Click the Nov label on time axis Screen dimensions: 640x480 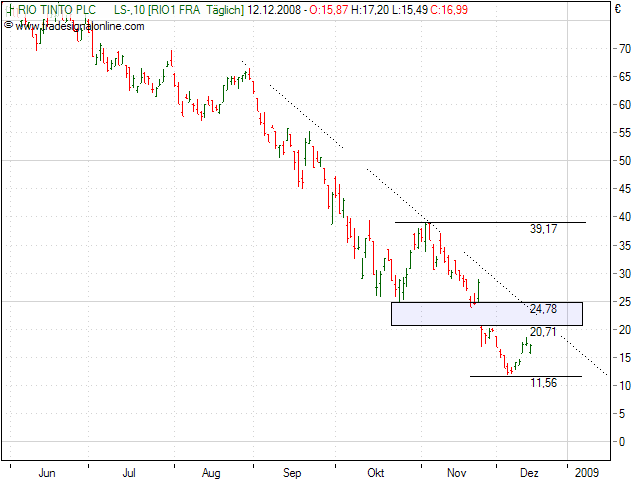pyautogui.click(x=456, y=473)
